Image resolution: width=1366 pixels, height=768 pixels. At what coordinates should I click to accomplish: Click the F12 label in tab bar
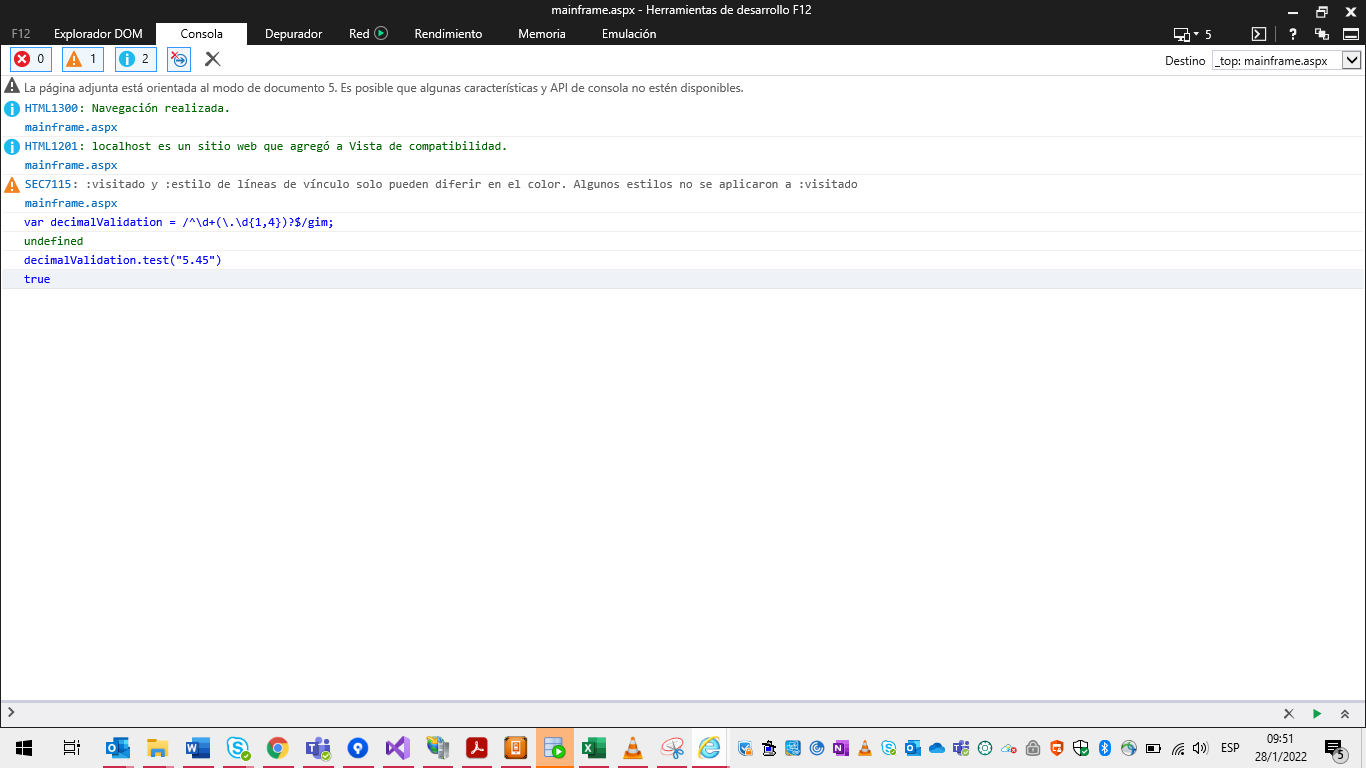click(x=21, y=34)
